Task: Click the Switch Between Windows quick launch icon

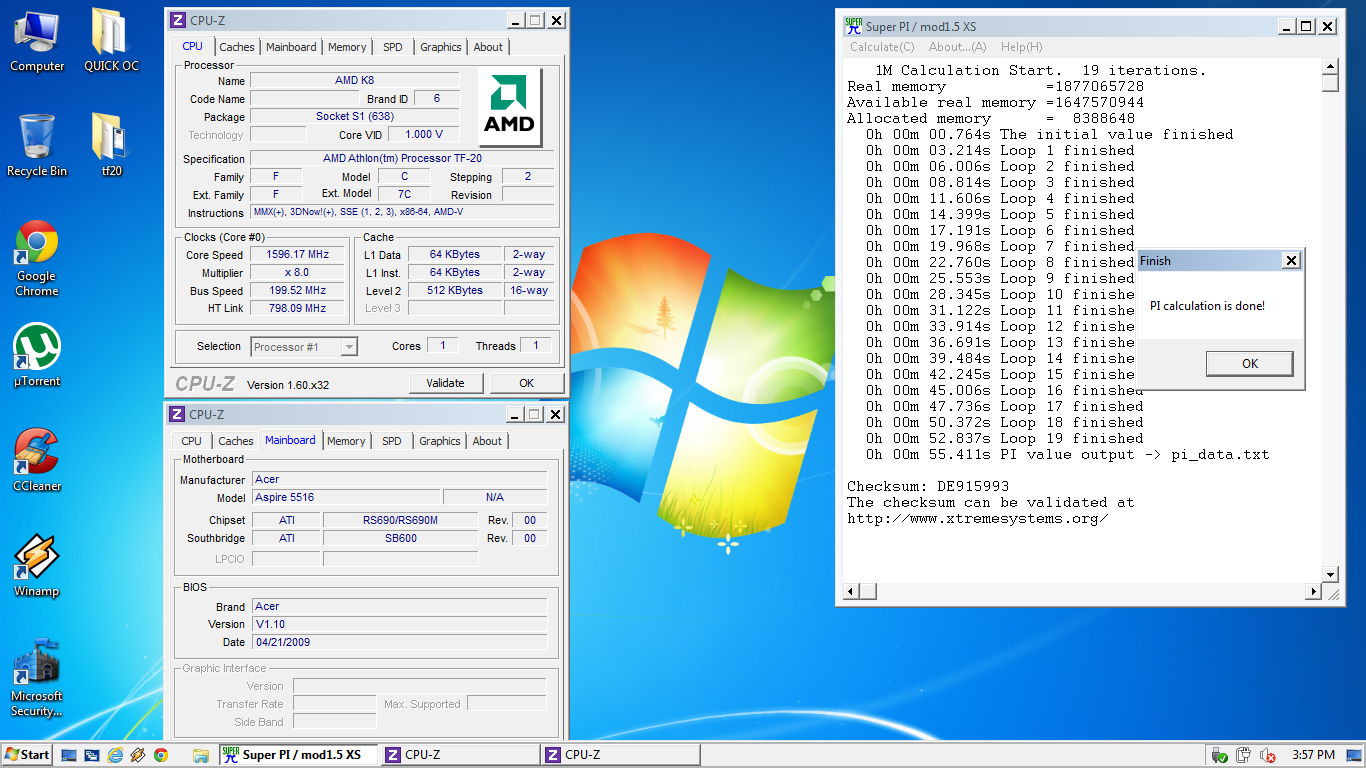Action: [92, 755]
